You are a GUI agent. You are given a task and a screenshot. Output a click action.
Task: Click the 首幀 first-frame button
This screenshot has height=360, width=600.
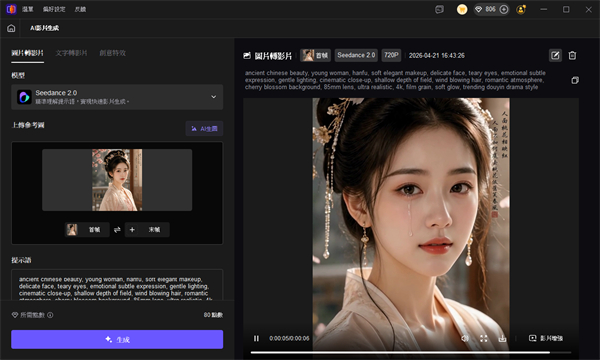87,230
